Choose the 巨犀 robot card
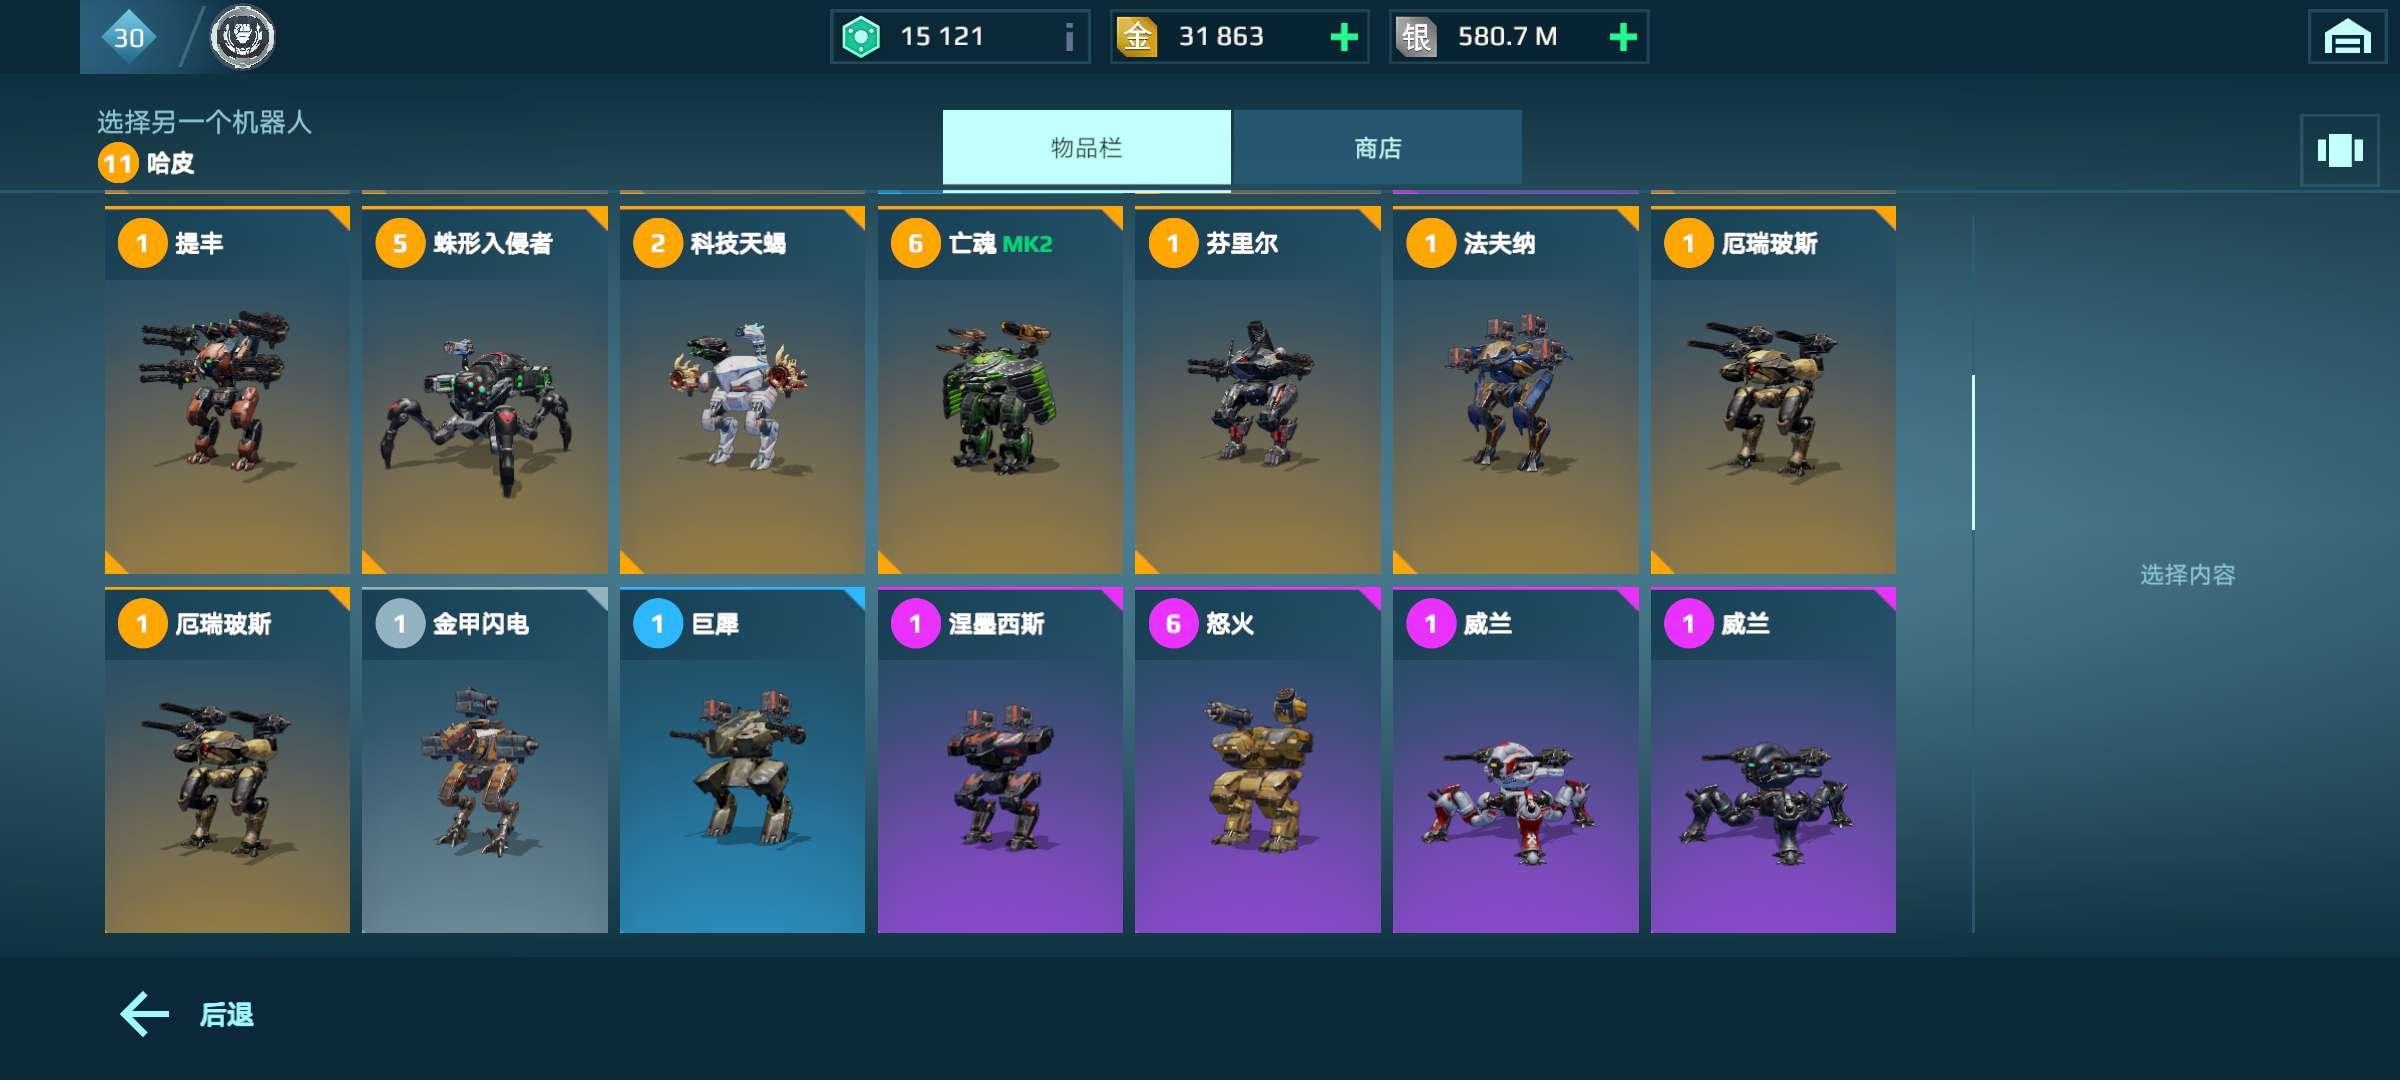 tap(742, 760)
